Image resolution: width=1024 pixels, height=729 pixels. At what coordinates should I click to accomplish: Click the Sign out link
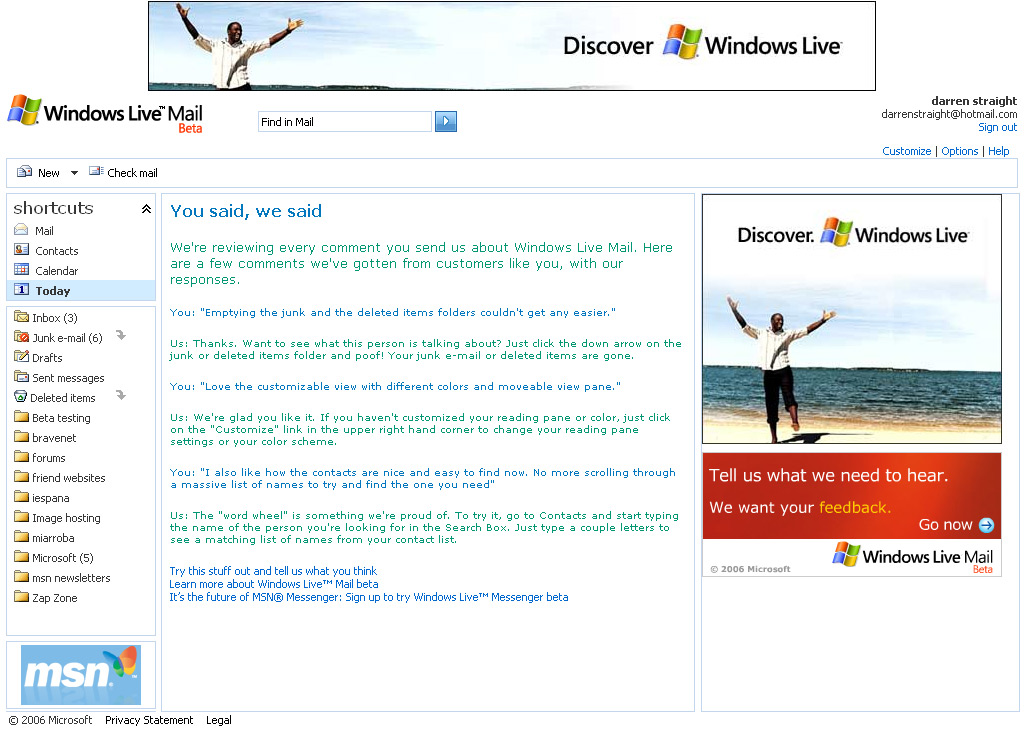coord(997,127)
